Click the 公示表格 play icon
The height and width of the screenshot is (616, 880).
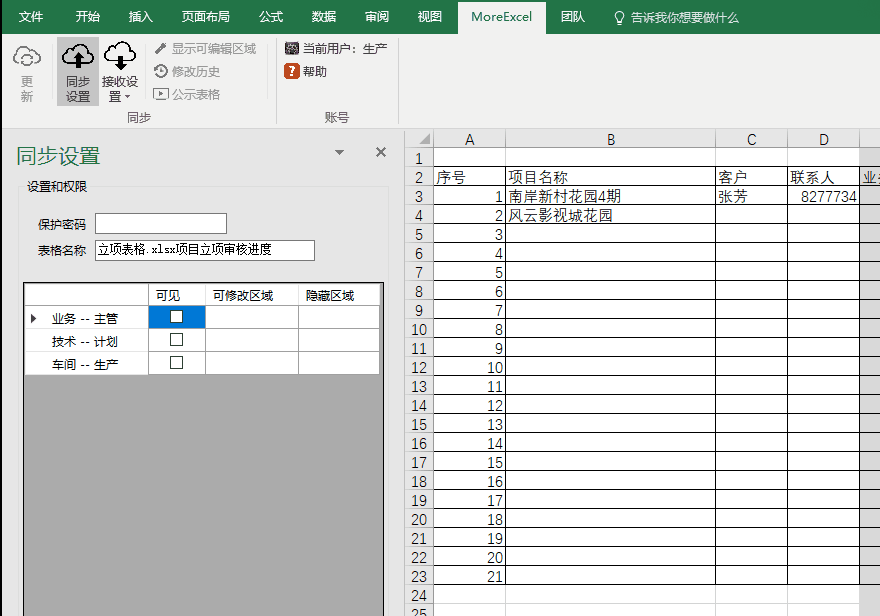pyautogui.click(x=161, y=94)
